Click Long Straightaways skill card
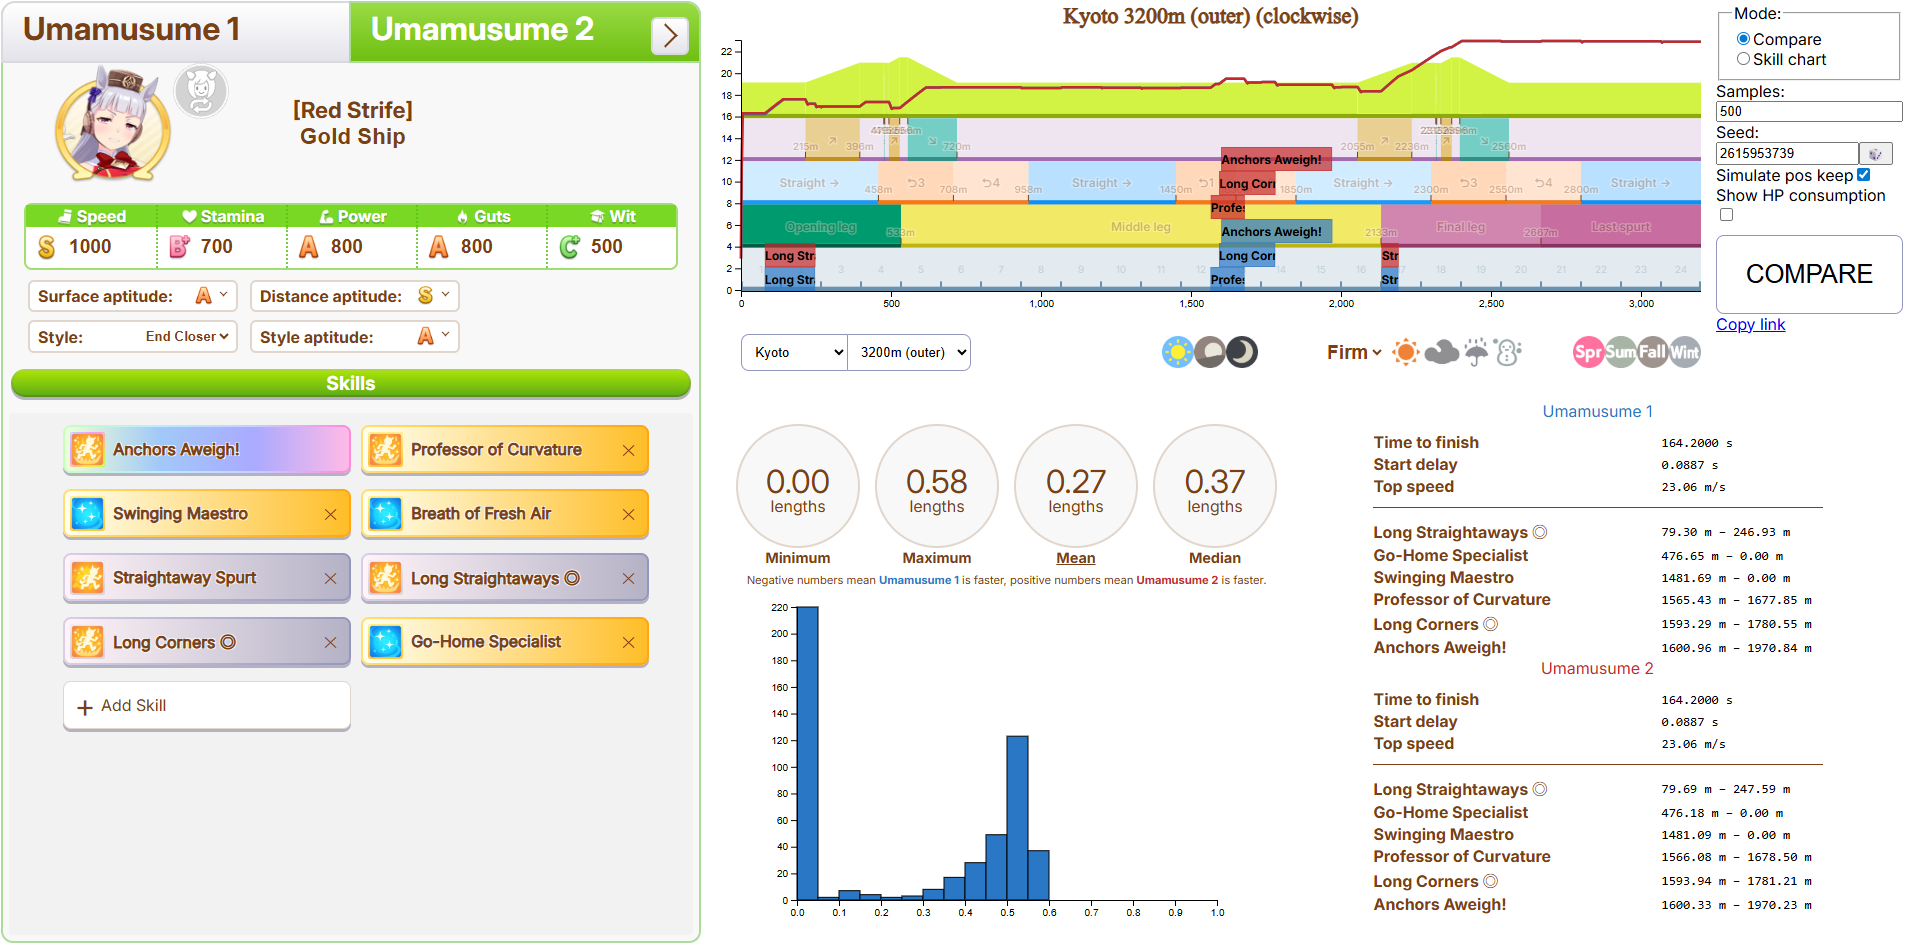The width and height of the screenshot is (1910, 952). [505, 578]
